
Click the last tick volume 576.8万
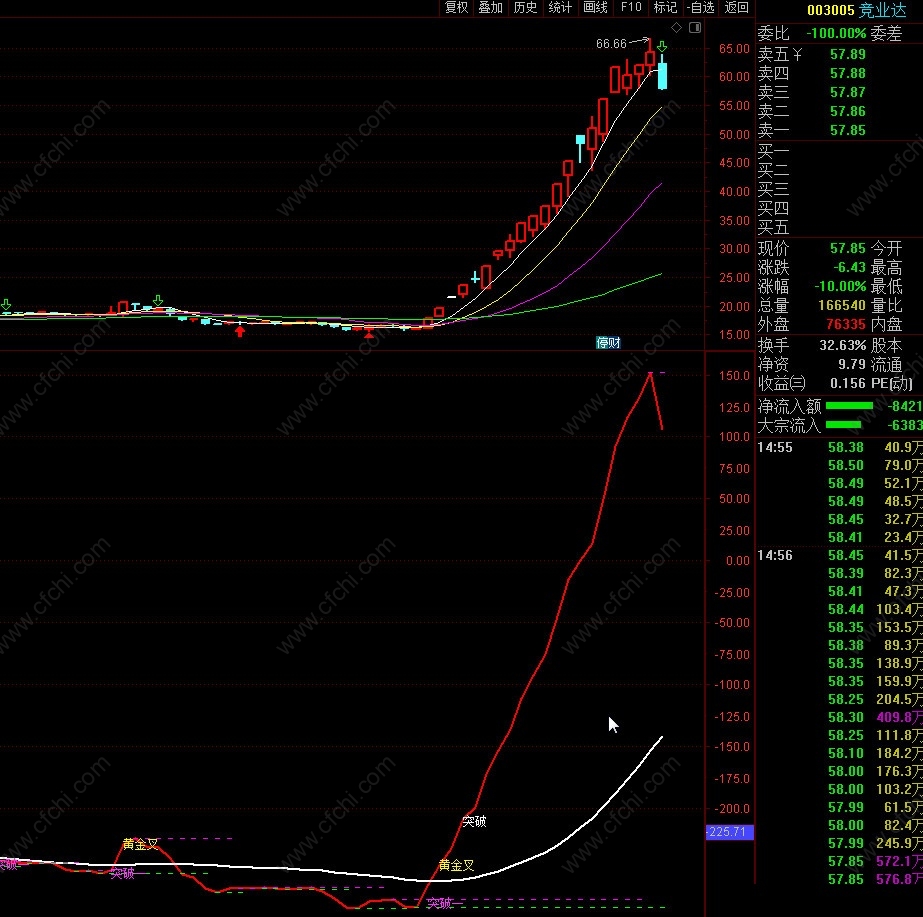click(x=899, y=879)
